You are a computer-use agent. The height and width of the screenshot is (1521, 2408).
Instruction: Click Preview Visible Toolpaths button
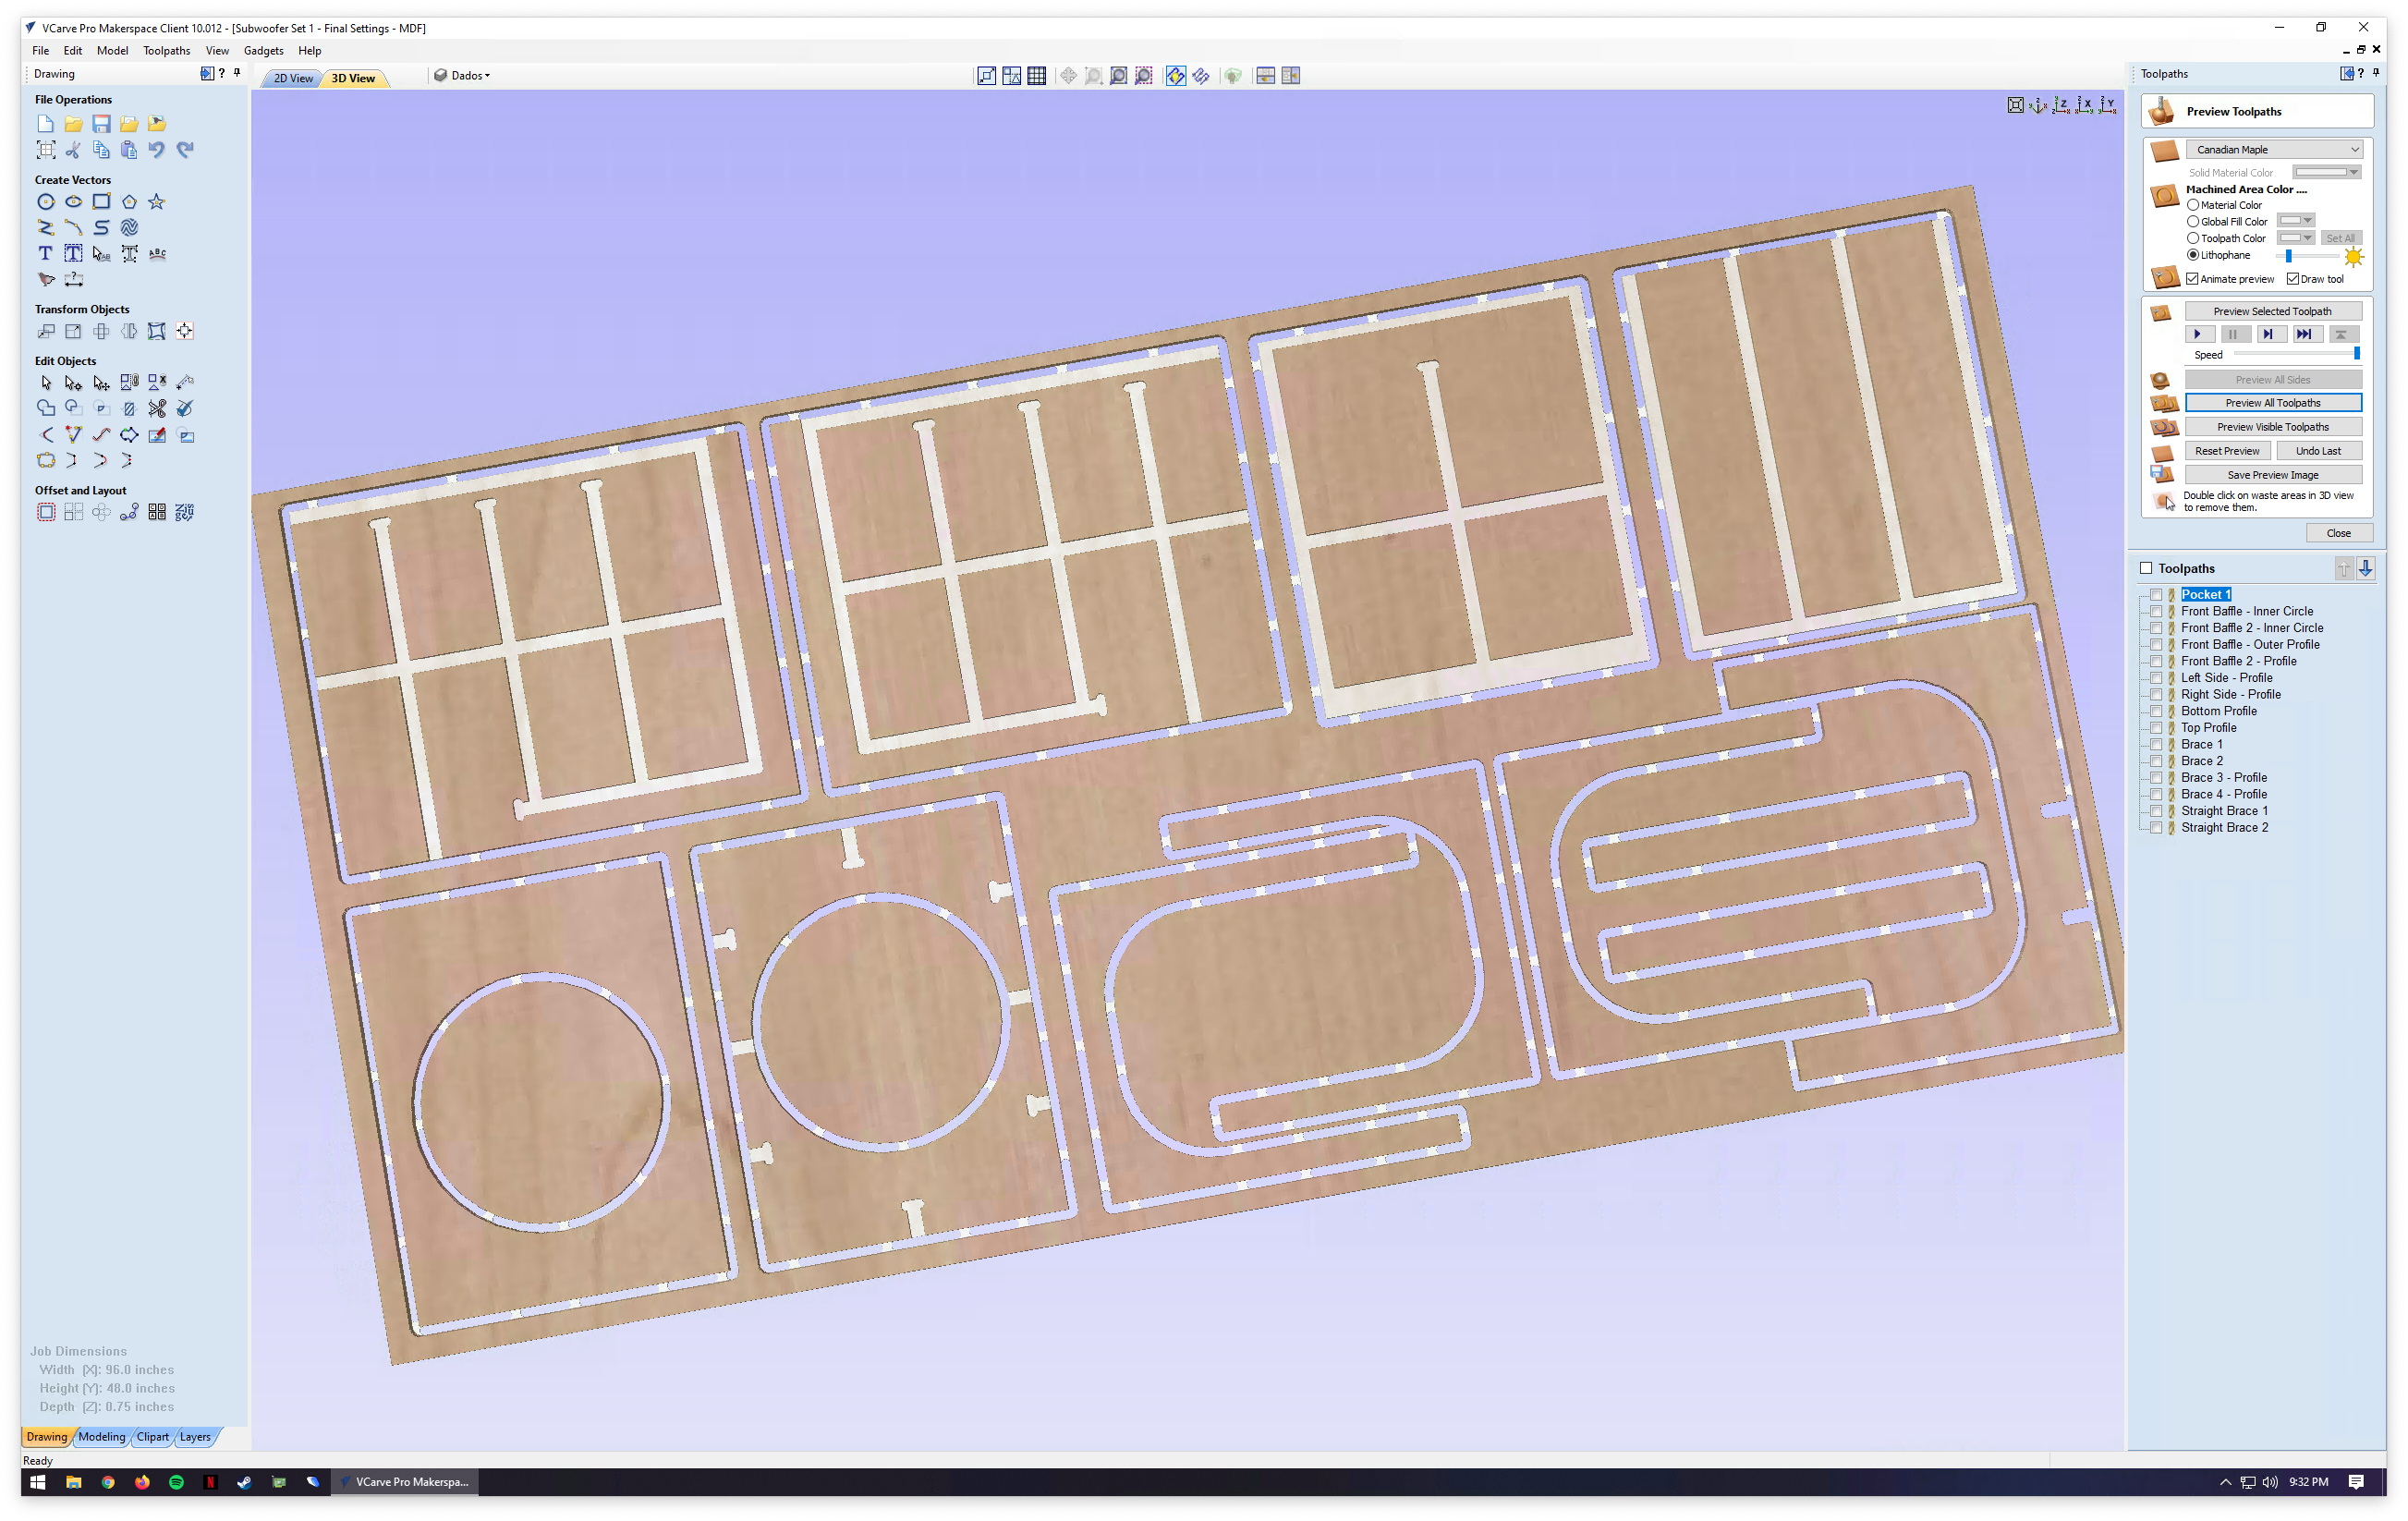point(2272,427)
